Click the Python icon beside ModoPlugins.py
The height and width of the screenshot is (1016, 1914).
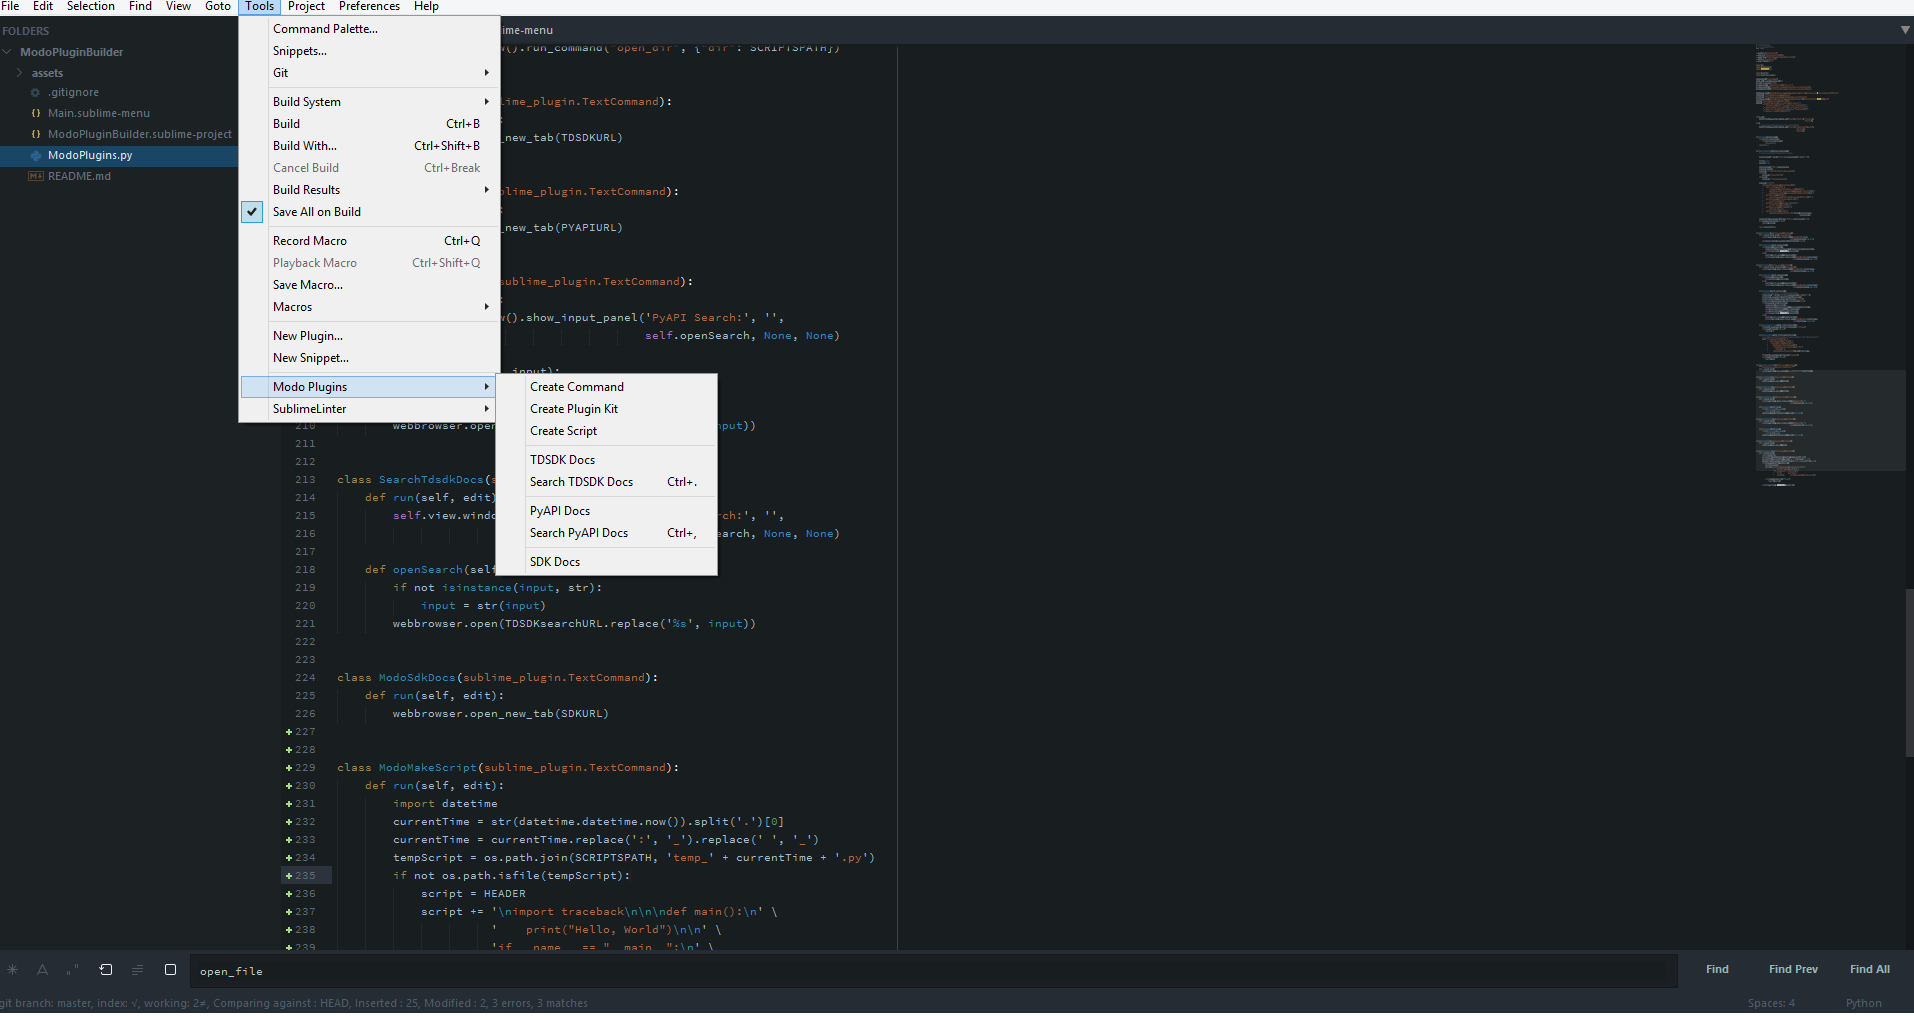coord(36,155)
